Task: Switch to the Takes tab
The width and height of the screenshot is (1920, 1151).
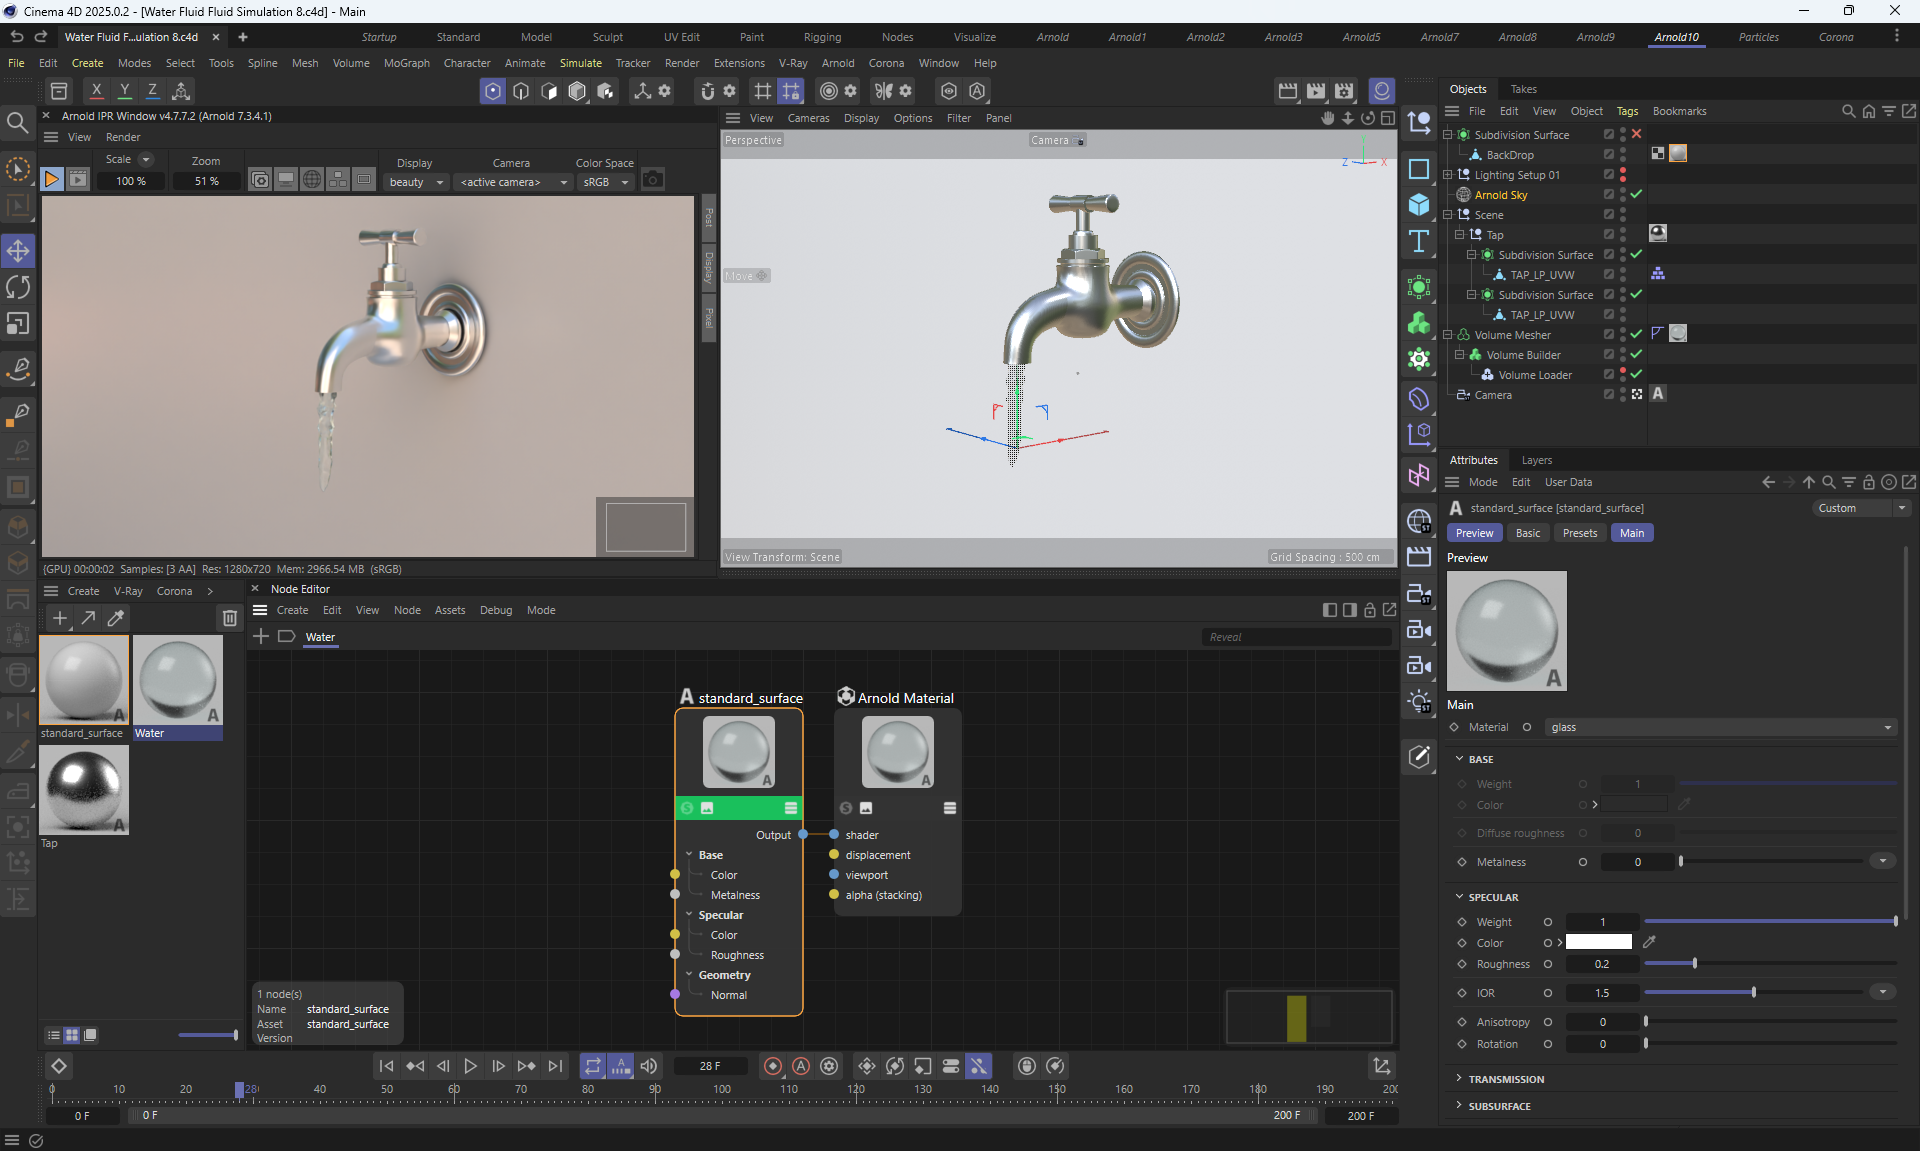Action: coord(1523,89)
